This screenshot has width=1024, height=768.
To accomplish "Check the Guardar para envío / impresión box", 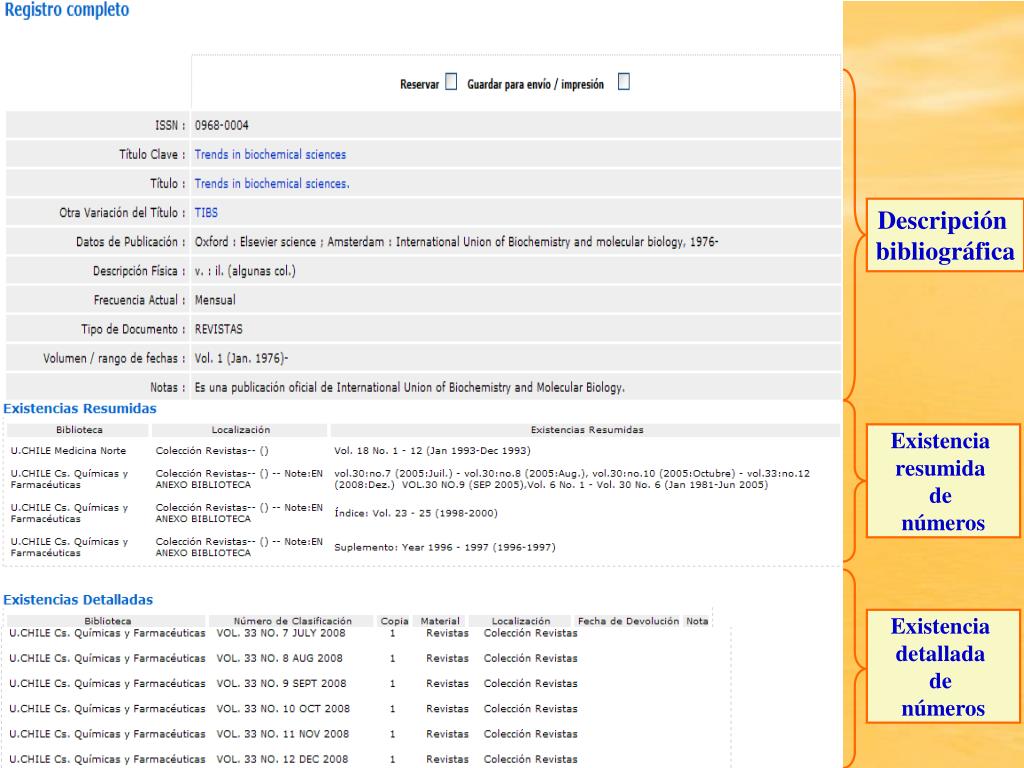I will click(x=624, y=82).
